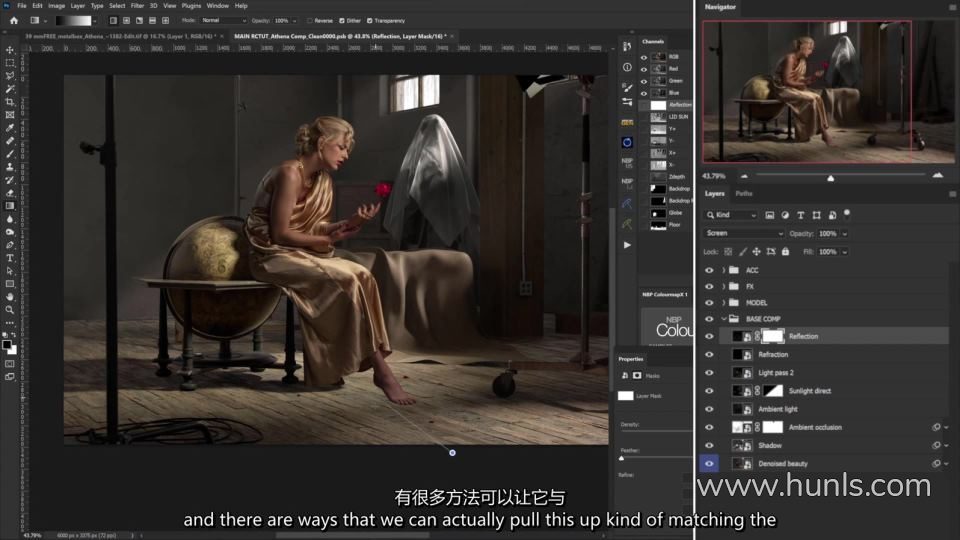
Task: Switch to the Paths tab
Action: (744, 193)
